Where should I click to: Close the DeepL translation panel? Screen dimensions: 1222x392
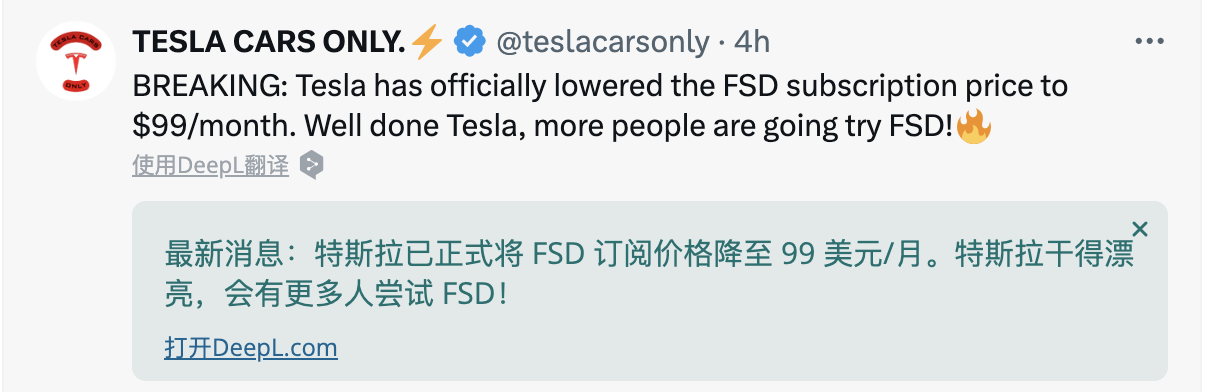(x=1140, y=229)
